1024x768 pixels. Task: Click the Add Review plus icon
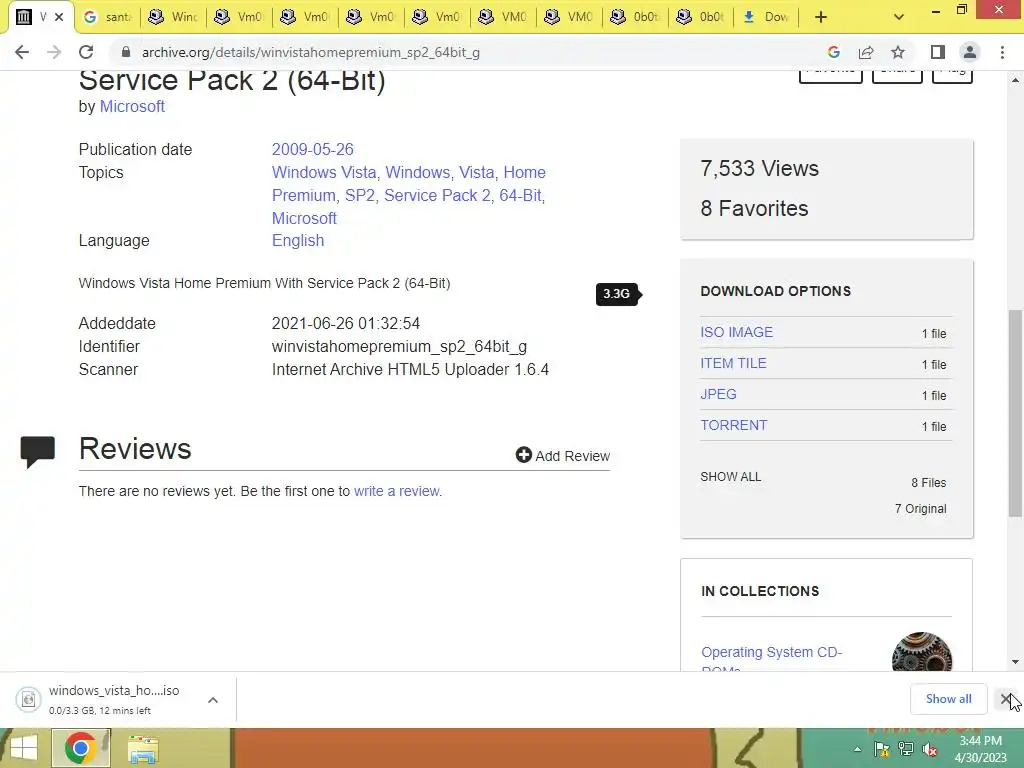[x=523, y=455]
